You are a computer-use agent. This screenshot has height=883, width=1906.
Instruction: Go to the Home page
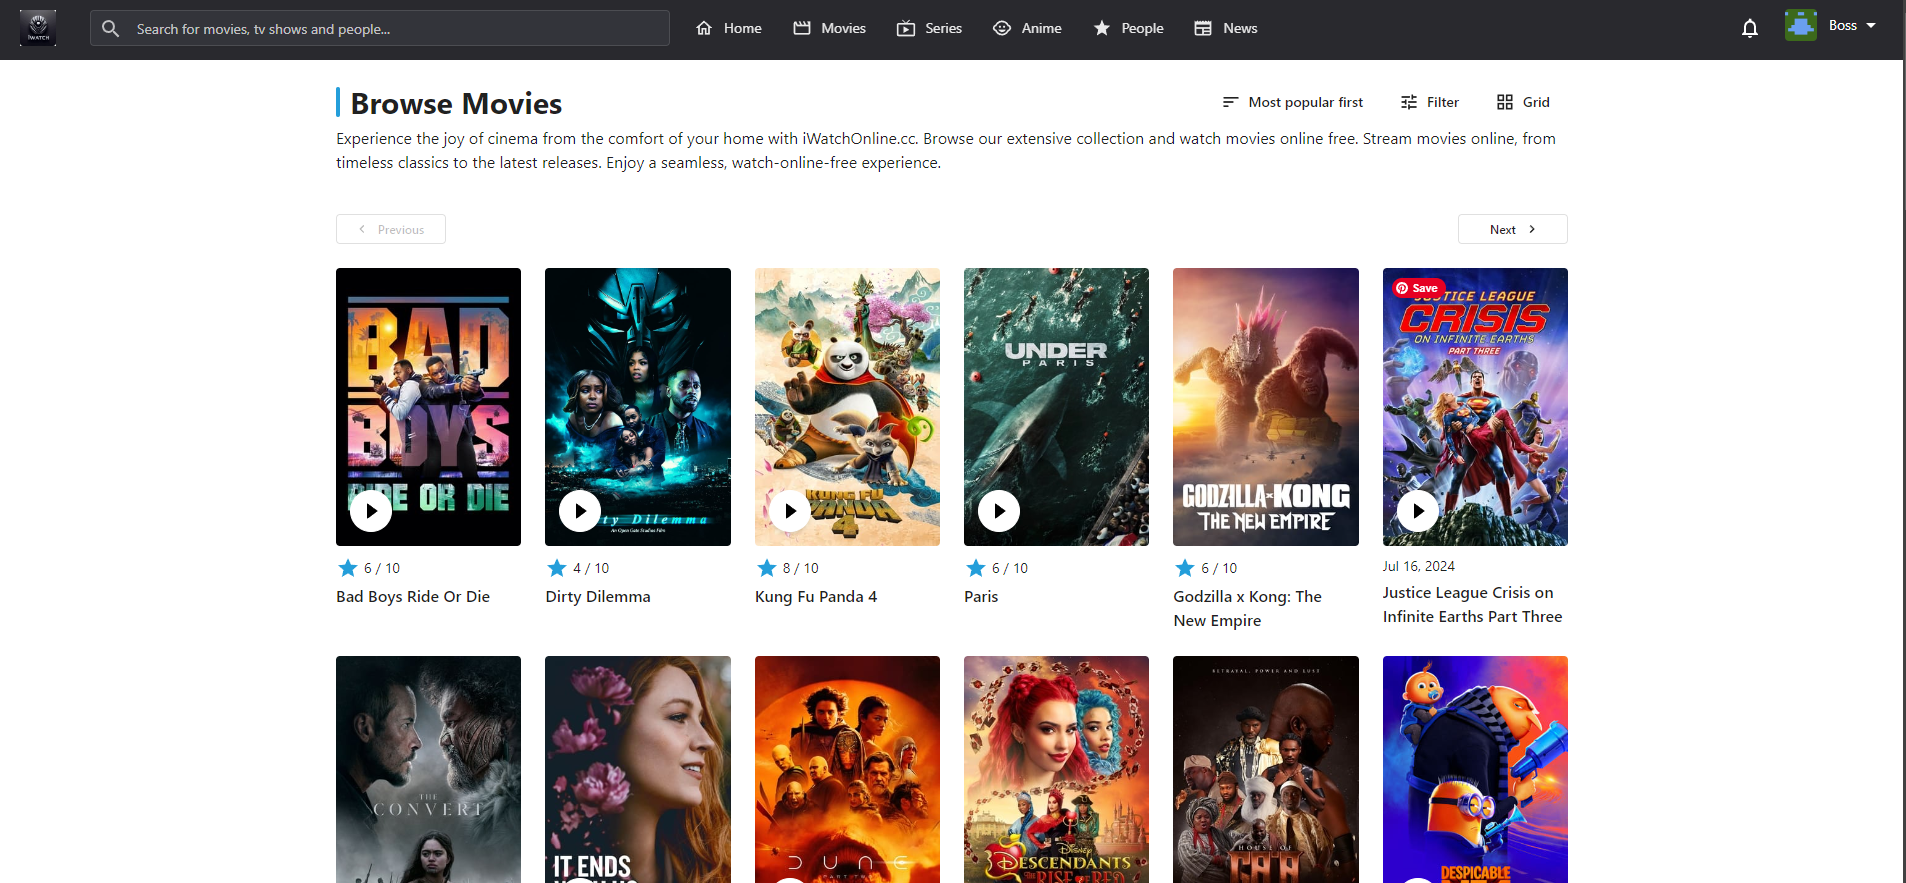[x=729, y=28]
